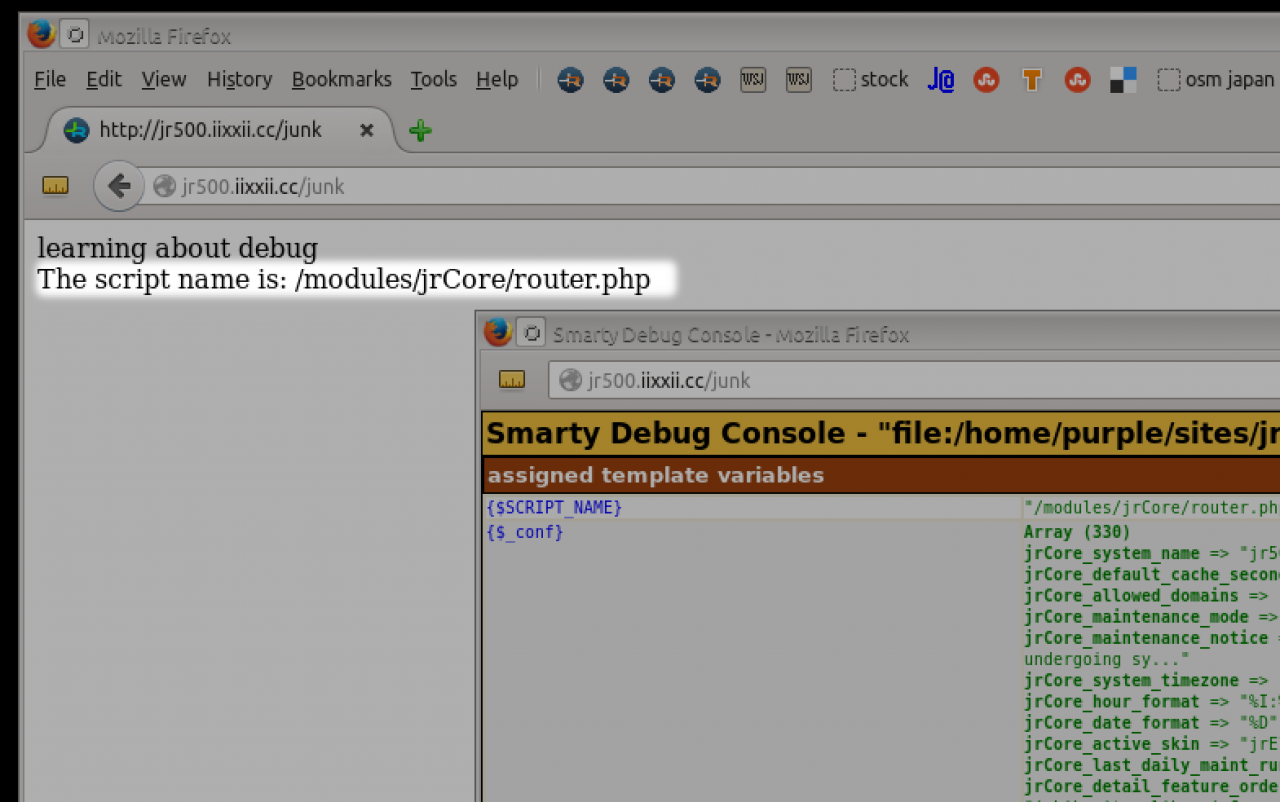Open the orange T bookmark icon

pyautogui.click(x=1032, y=80)
